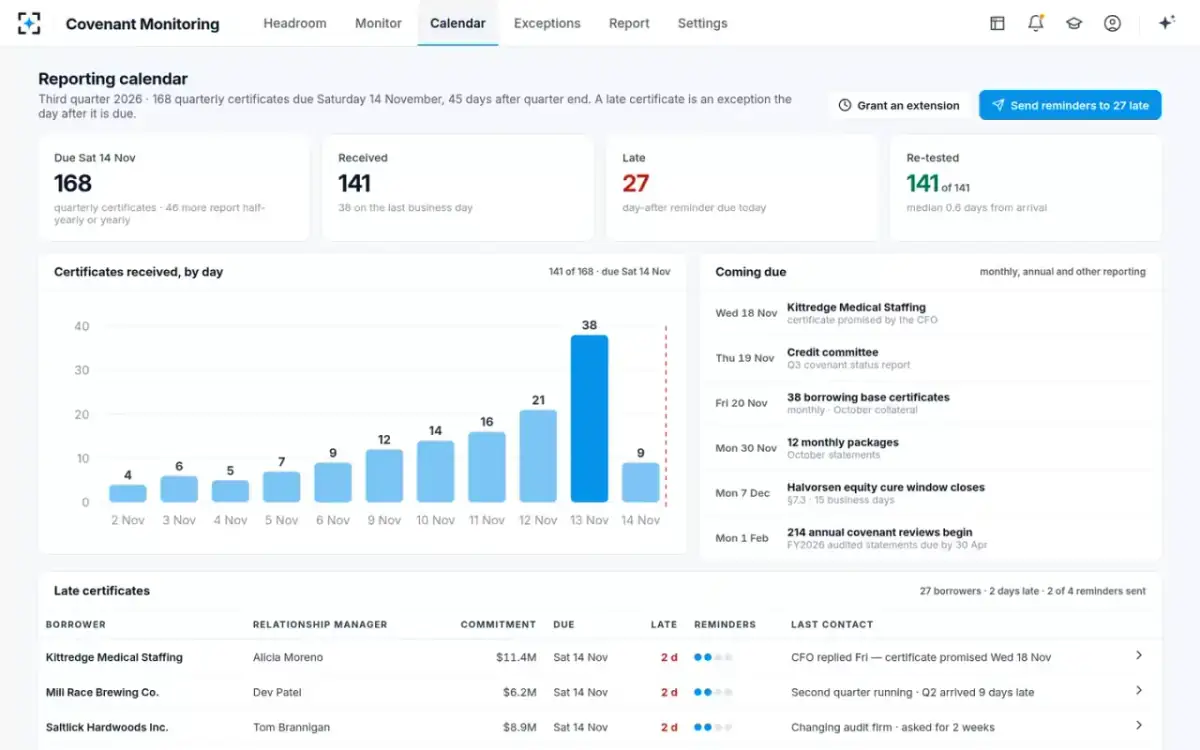
Task: Click Grant an extension button
Action: 898,105
